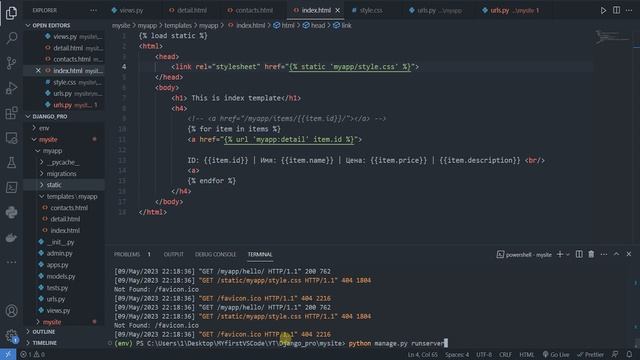Split the editor right
This screenshot has height=360, width=640.
point(616,10)
